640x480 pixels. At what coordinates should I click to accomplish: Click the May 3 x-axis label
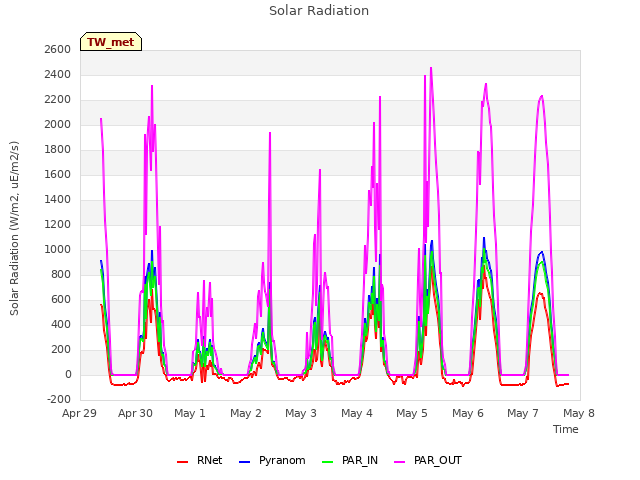pos(301,413)
